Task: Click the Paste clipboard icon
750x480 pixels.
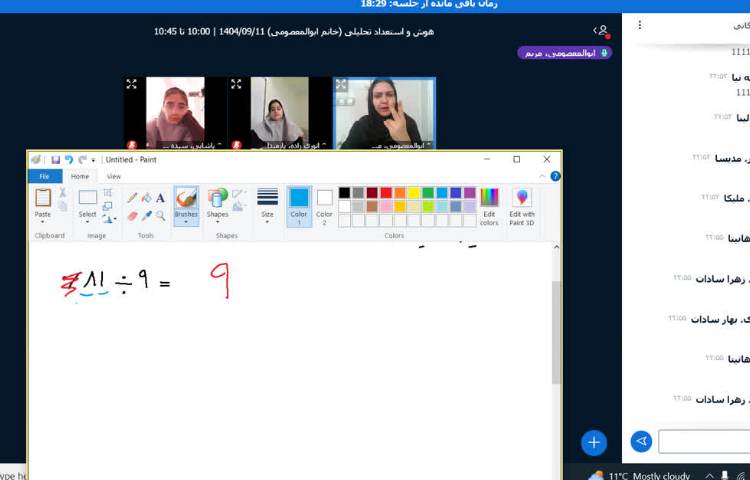Action: (43, 197)
